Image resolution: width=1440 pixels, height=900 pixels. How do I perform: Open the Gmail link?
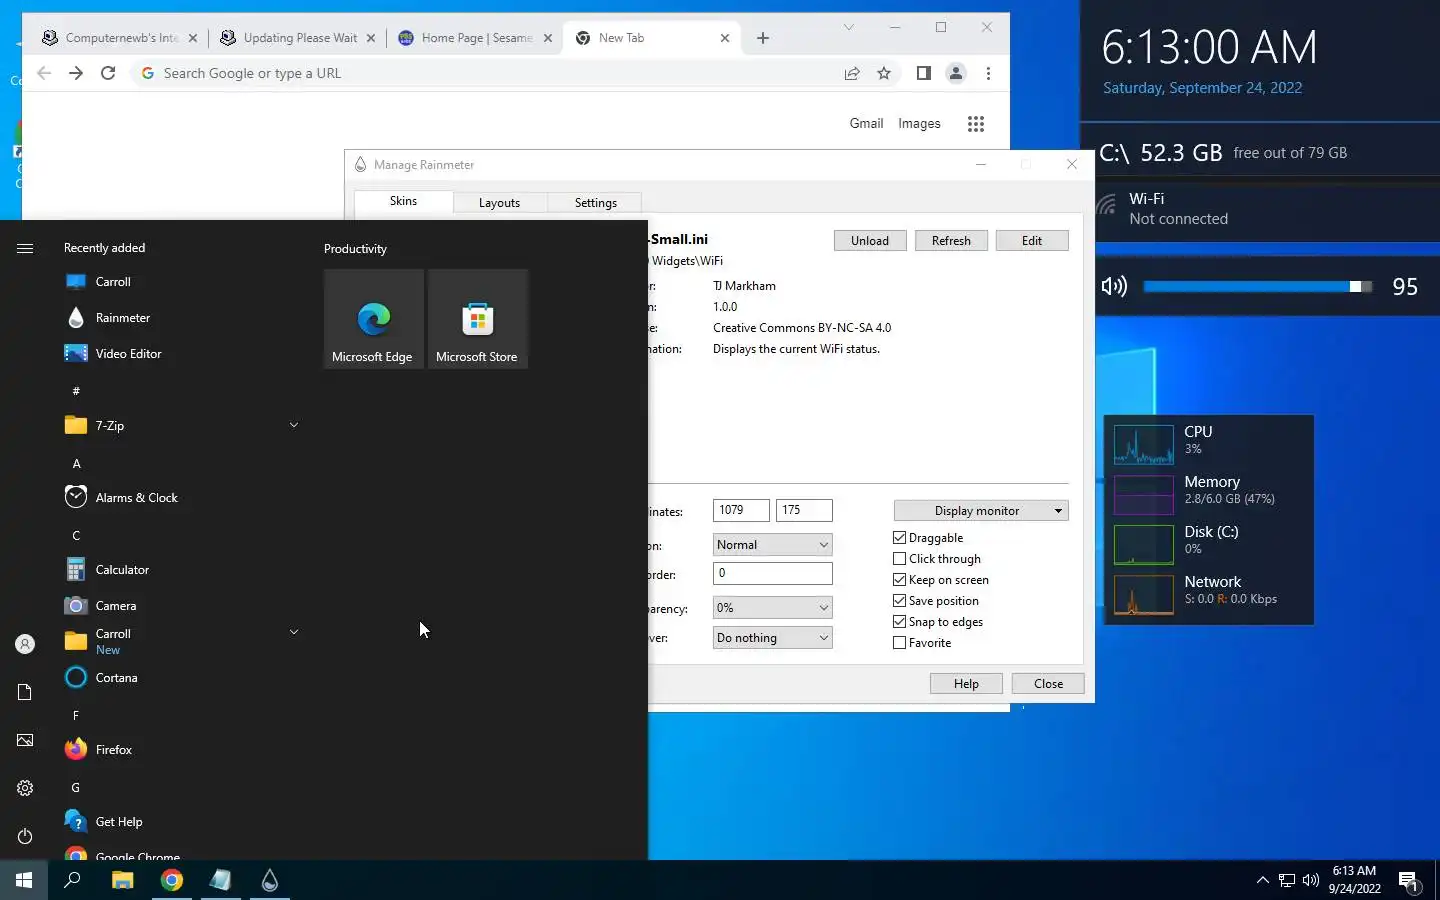pyautogui.click(x=866, y=124)
